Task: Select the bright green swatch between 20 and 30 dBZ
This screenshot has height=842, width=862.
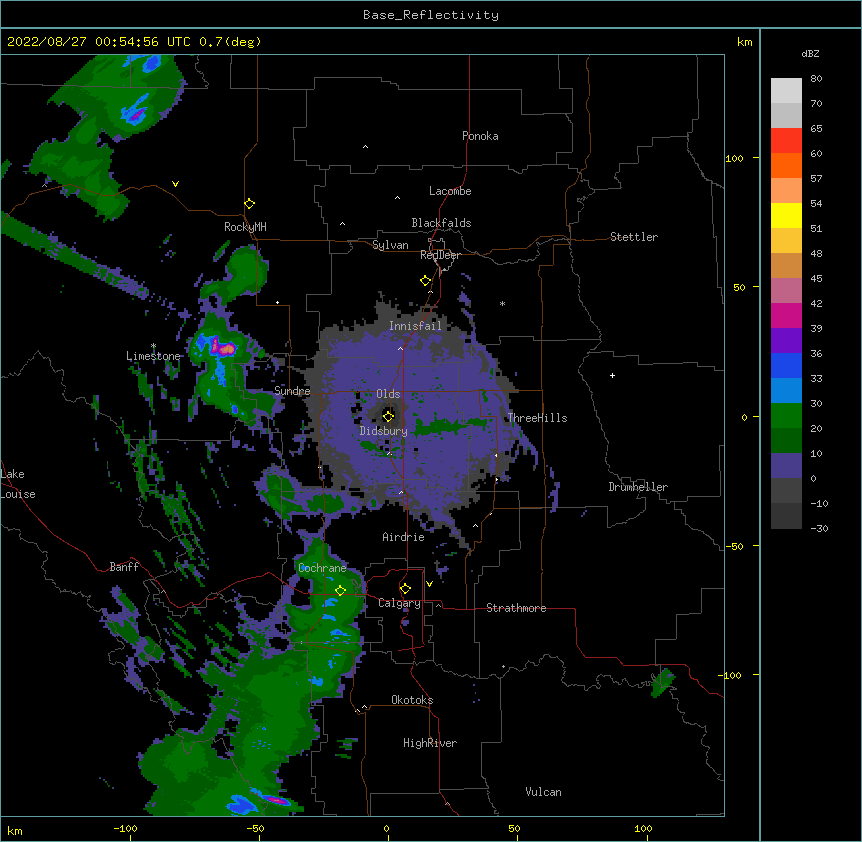Action: coord(786,416)
